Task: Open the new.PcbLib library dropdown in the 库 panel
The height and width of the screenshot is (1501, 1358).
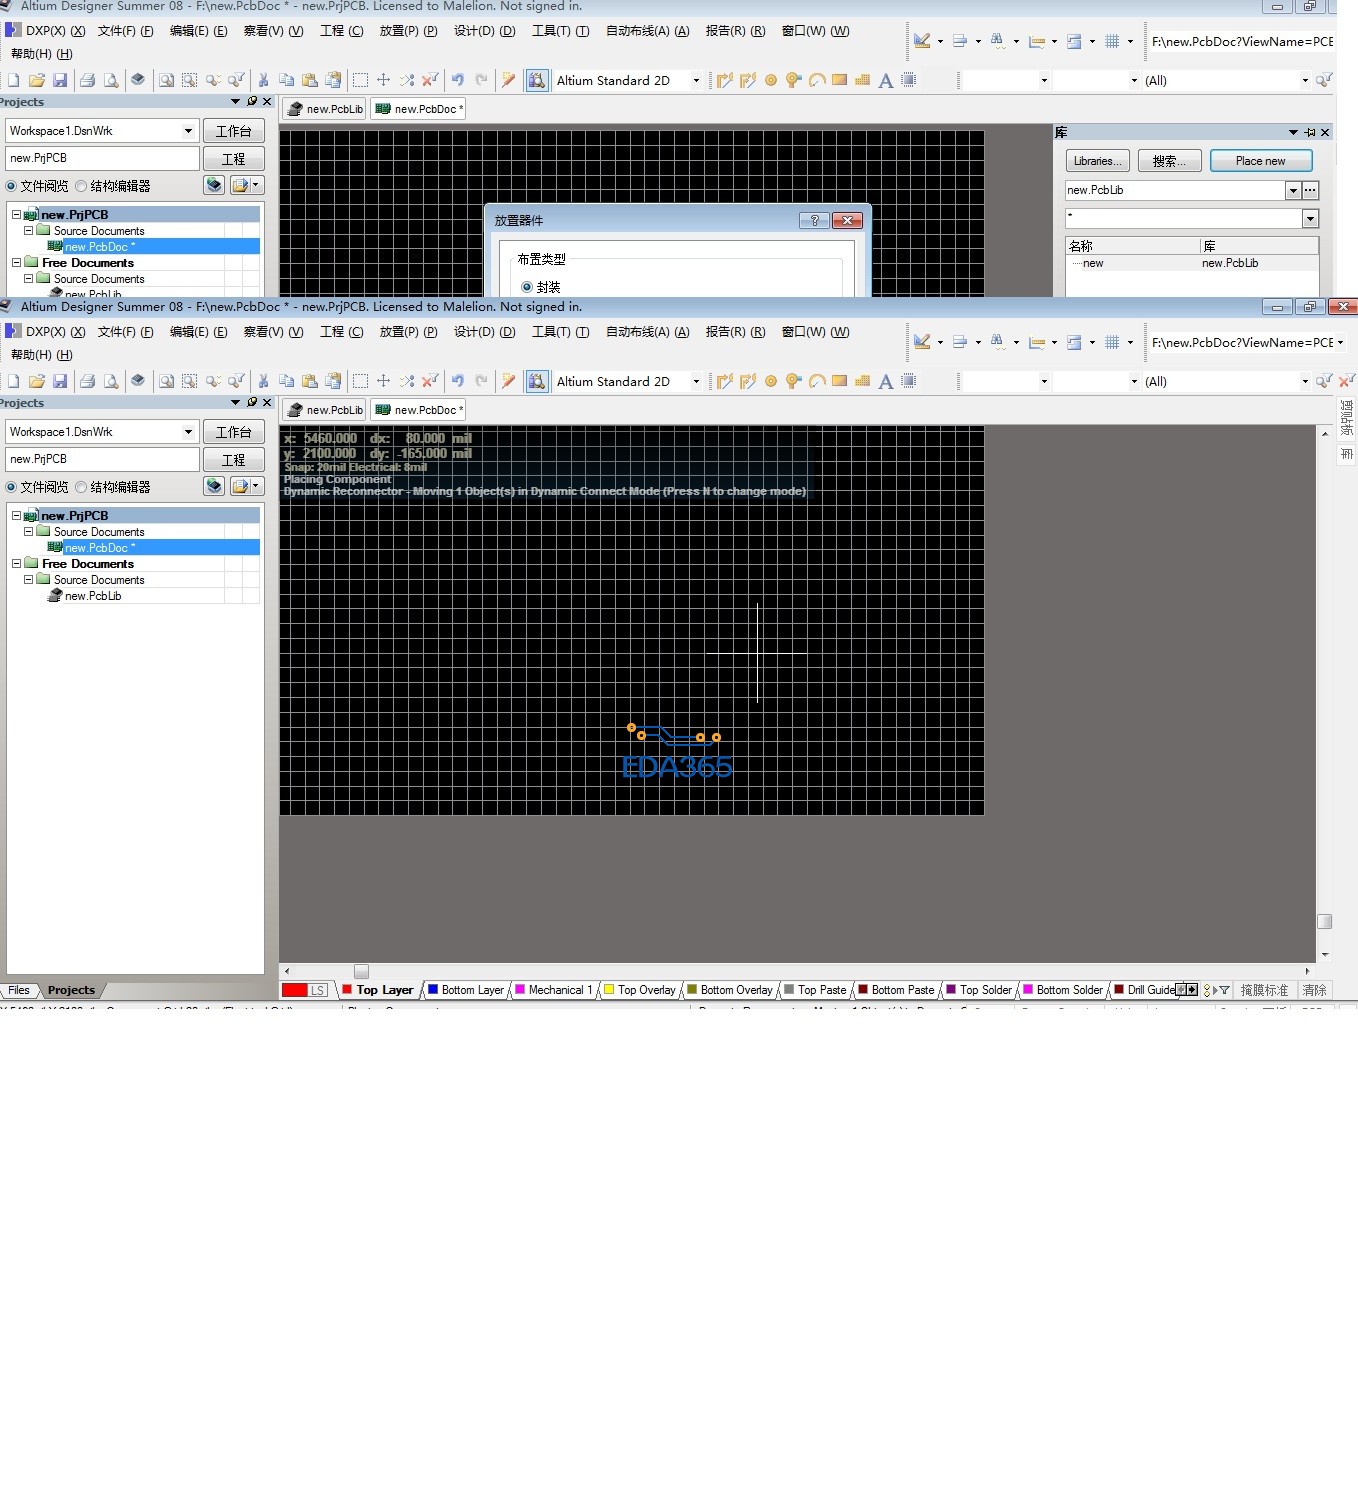Action: click(x=1293, y=190)
